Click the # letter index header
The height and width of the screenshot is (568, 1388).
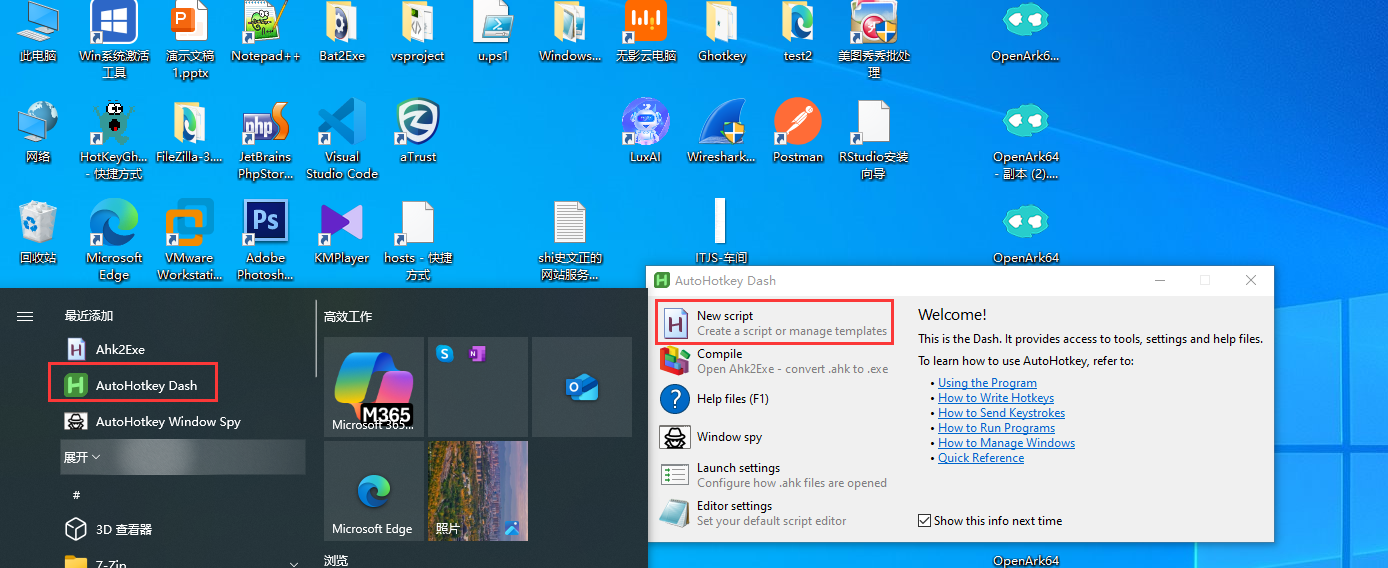76,494
